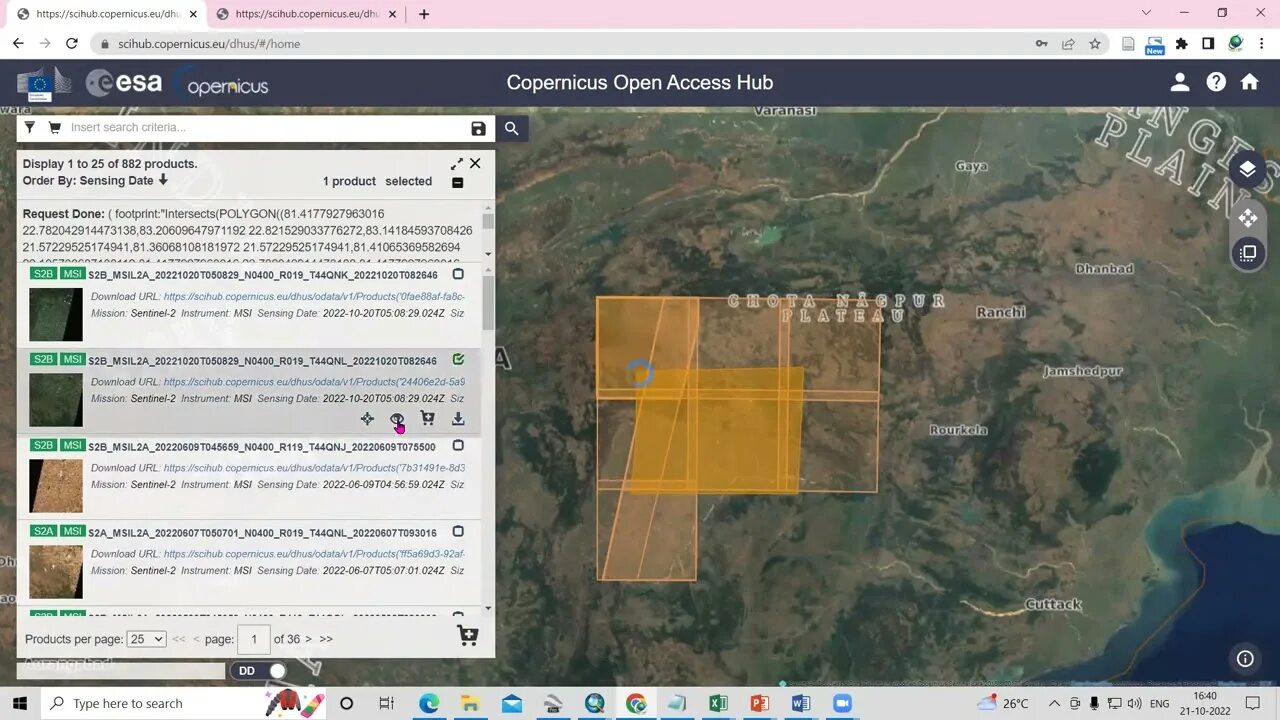This screenshot has width=1280, height=720.
Task: Follow the download URL of the S2A T44QNL product
Action: click(314, 554)
